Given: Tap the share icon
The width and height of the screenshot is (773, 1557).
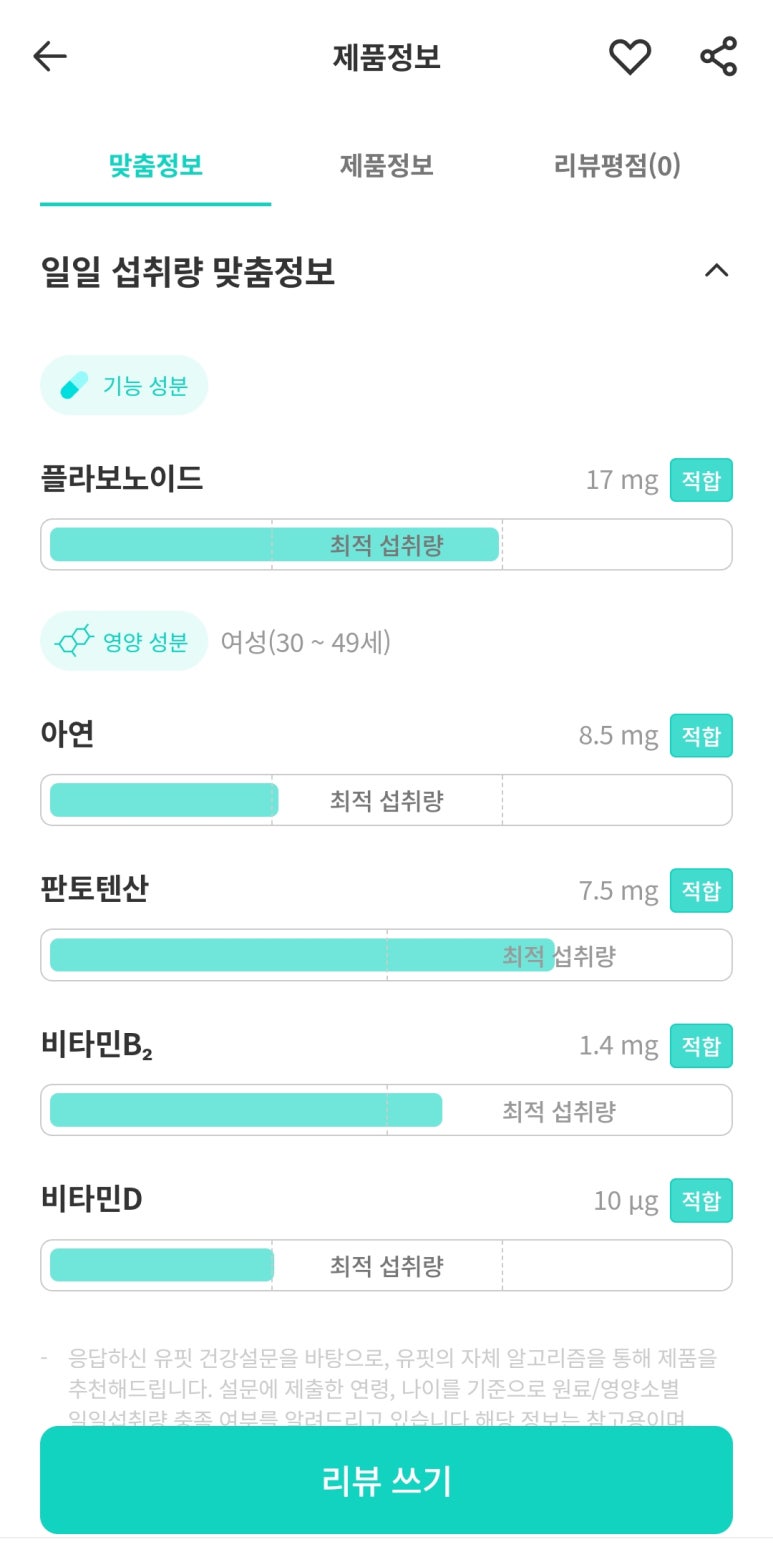Looking at the screenshot, I should click(x=718, y=57).
